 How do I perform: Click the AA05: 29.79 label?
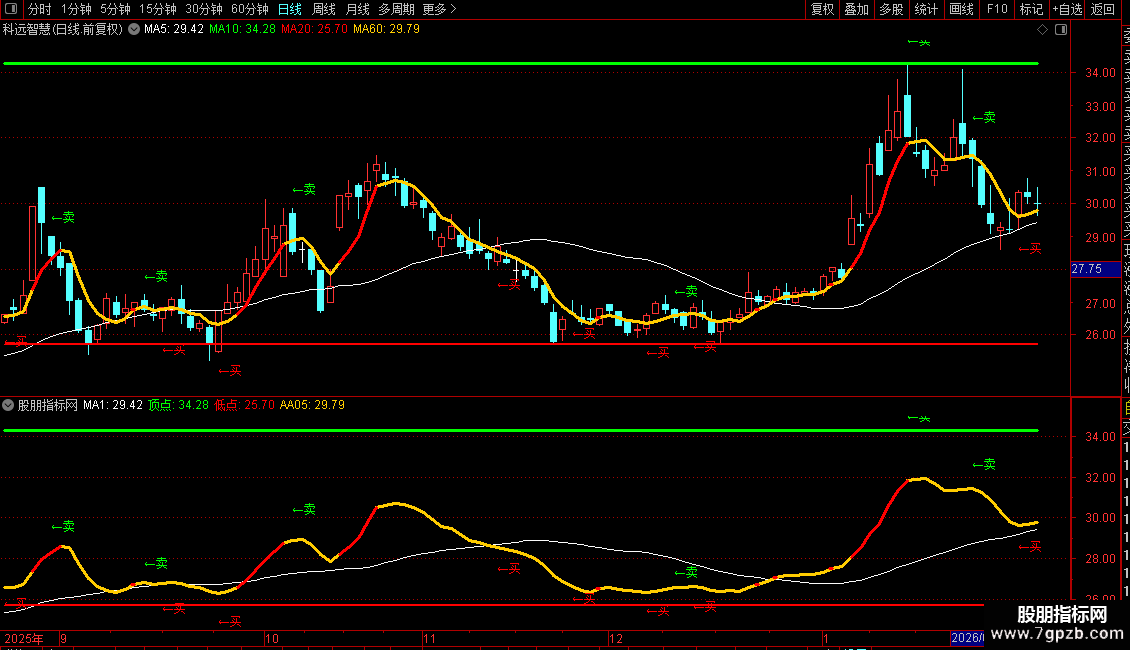[312, 405]
